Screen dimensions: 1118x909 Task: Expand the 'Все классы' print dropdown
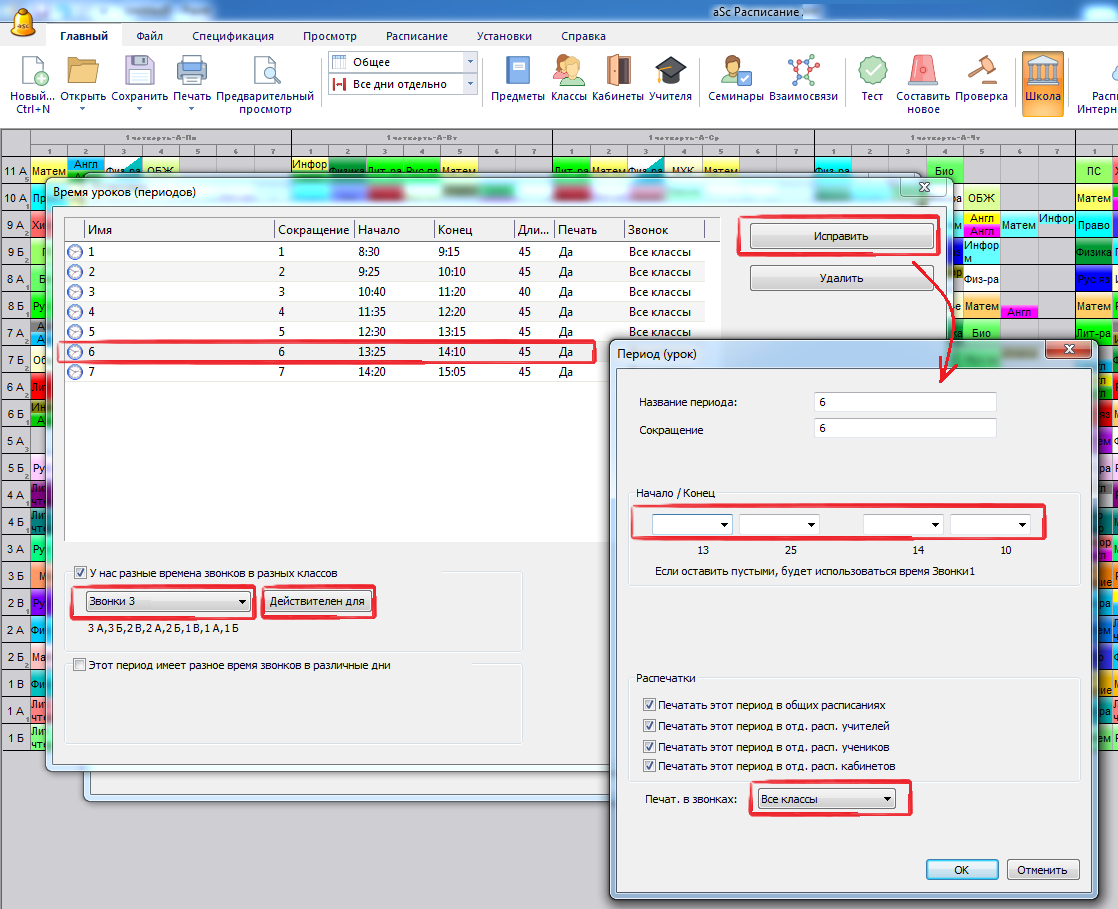(x=826, y=799)
